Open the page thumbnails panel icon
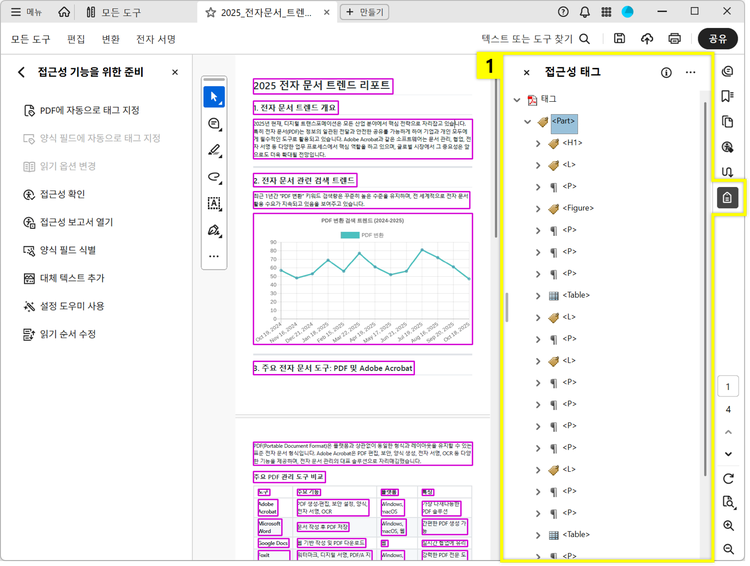The image size is (750, 566). (x=727, y=122)
